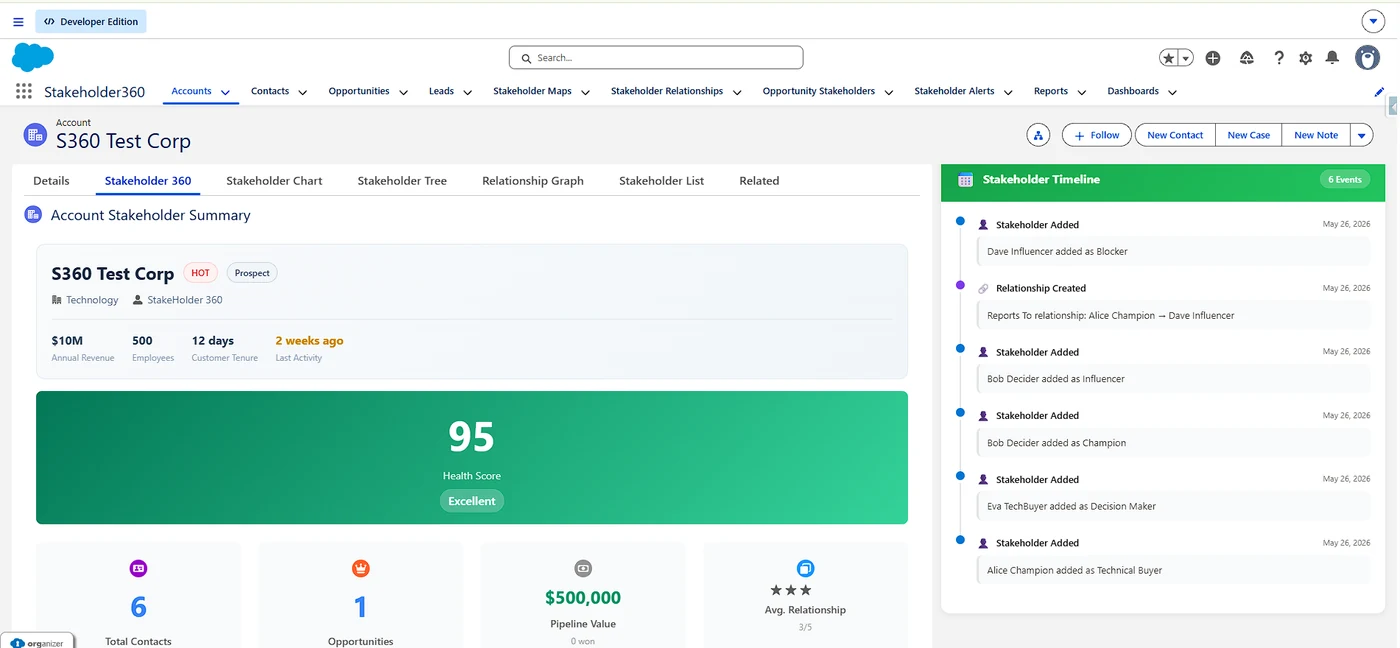The image size is (1400, 648).
Task: Open the Trailhead guidance icon
Action: 1246,58
